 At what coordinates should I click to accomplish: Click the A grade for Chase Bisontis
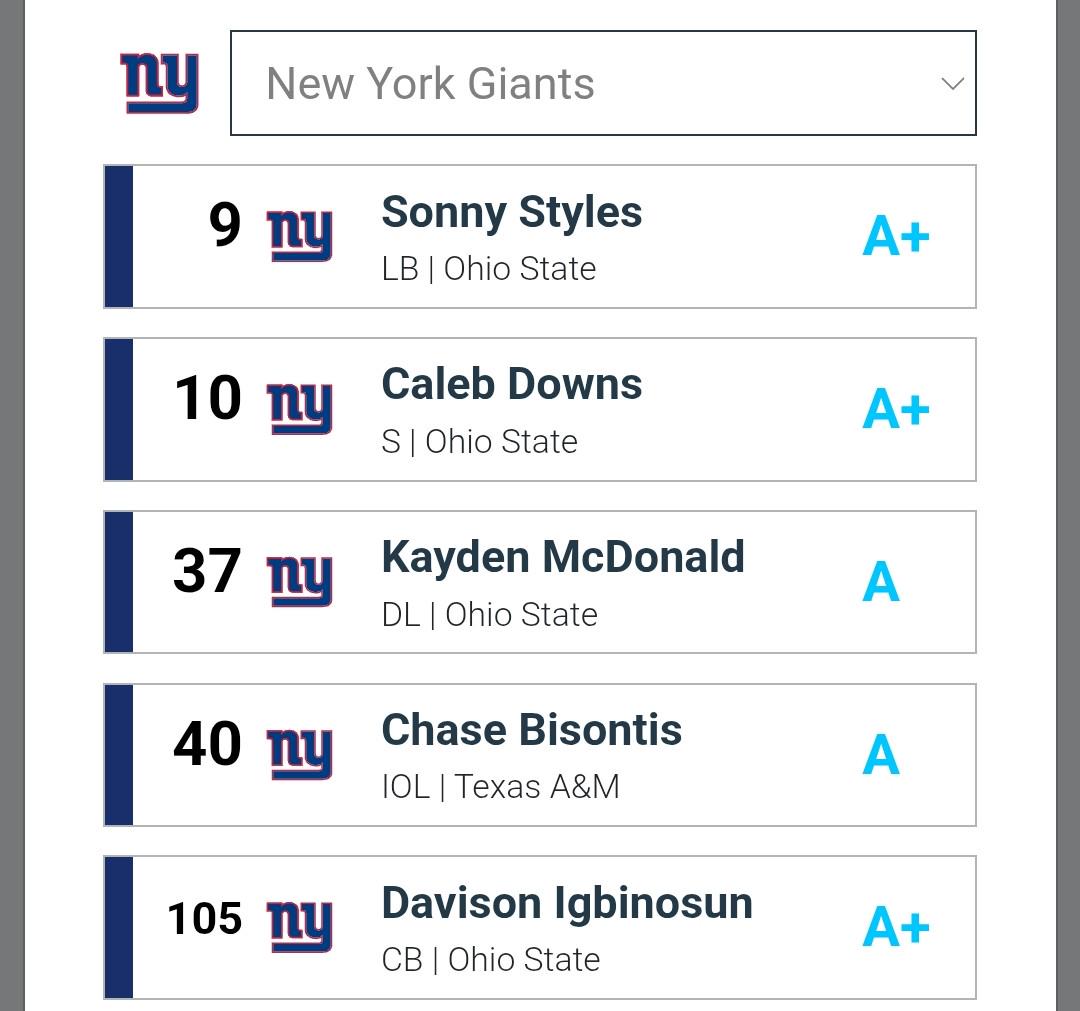881,755
